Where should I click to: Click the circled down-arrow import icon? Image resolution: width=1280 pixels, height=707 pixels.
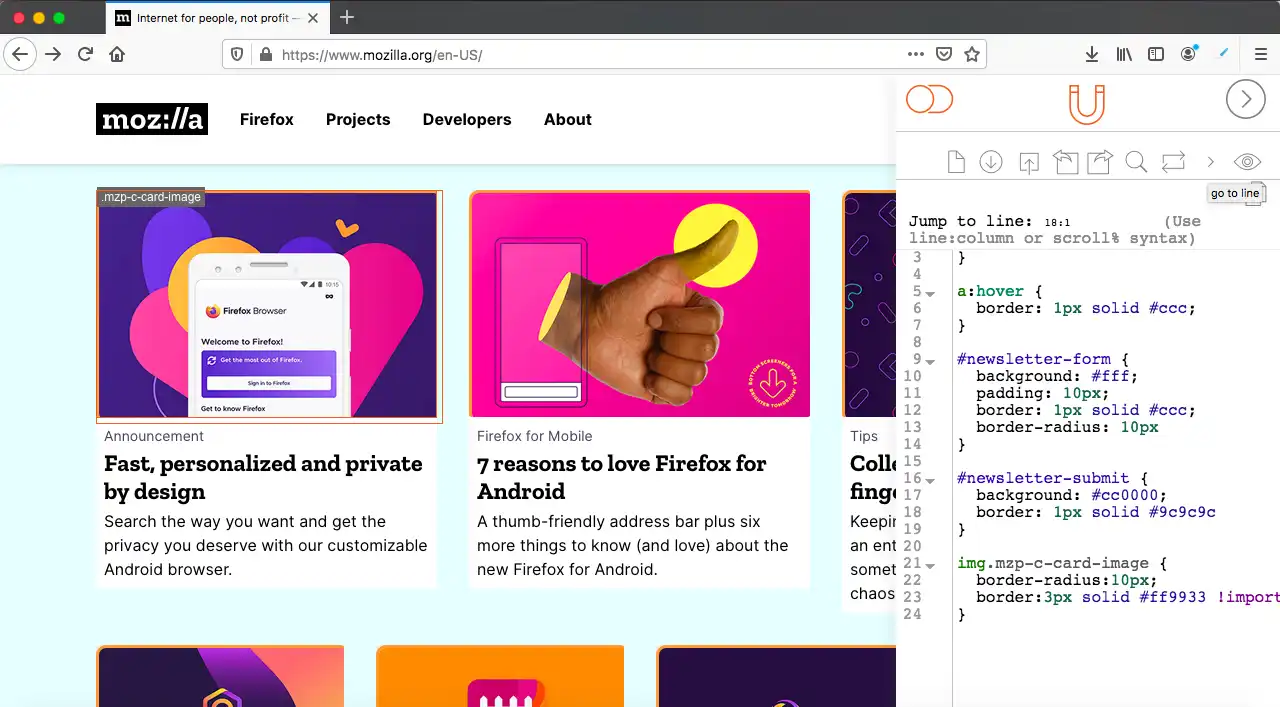(991, 162)
